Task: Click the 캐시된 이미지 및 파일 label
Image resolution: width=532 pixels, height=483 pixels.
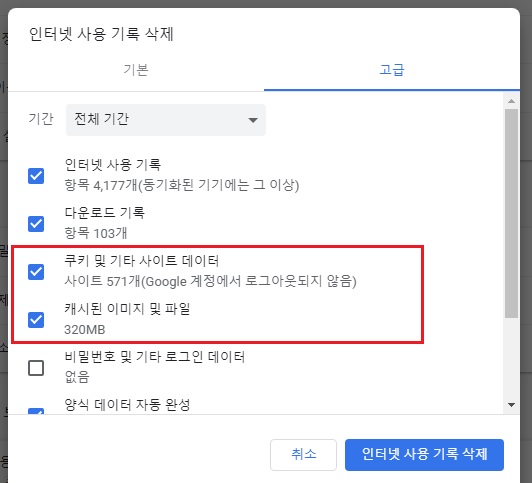Action: pos(127,309)
